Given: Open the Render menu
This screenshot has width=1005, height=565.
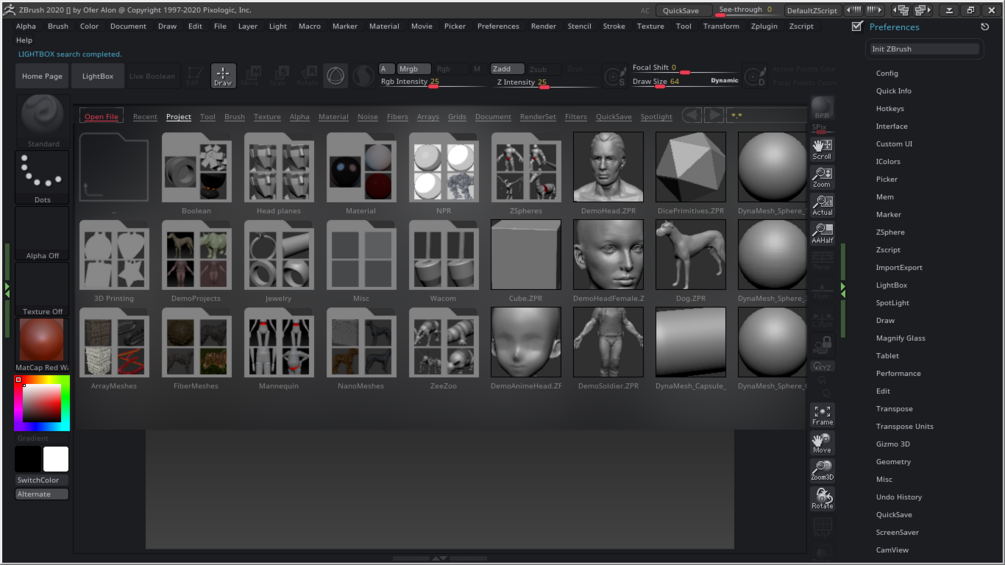Looking at the screenshot, I should click(x=544, y=26).
